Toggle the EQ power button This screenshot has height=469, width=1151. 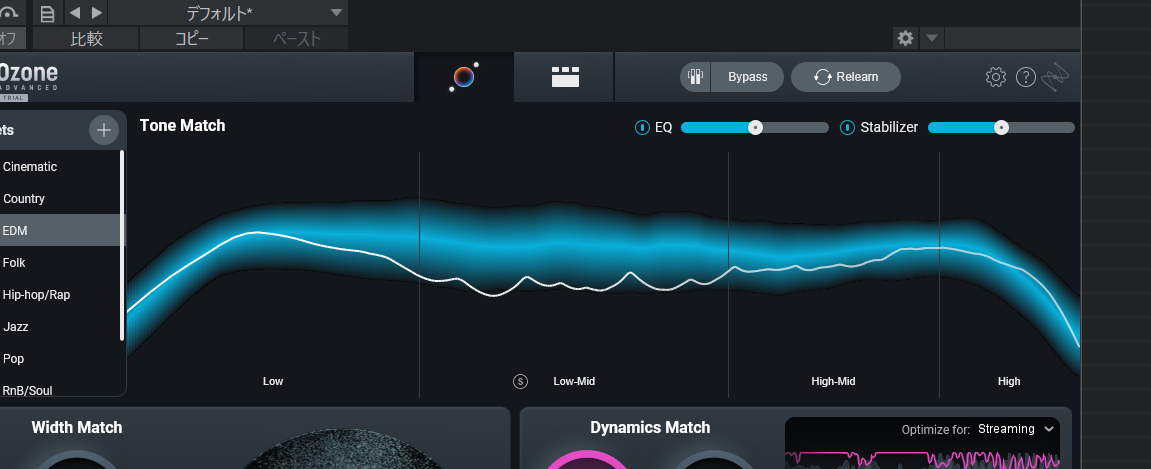click(x=642, y=128)
